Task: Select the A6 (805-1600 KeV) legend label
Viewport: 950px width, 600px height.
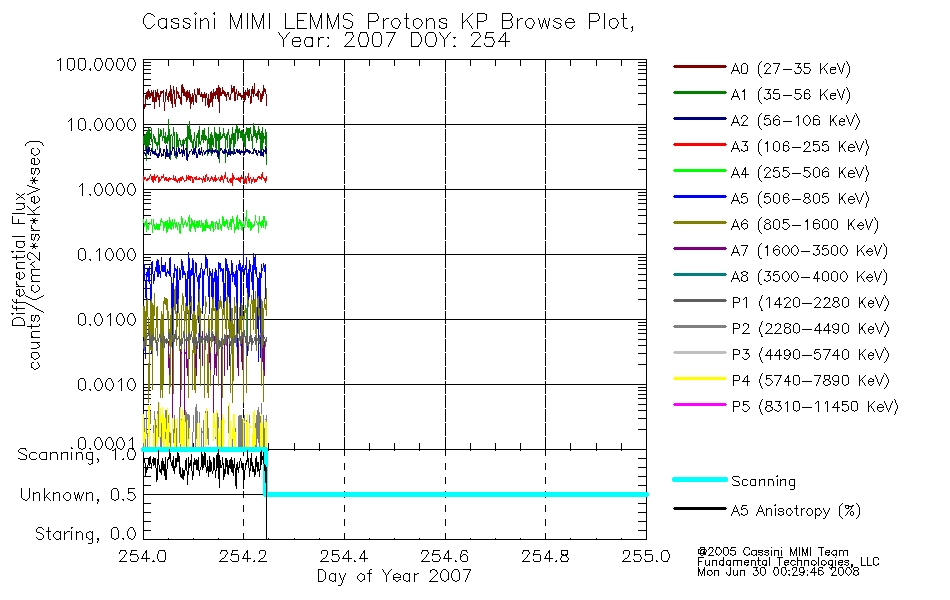Action: point(805,225)
